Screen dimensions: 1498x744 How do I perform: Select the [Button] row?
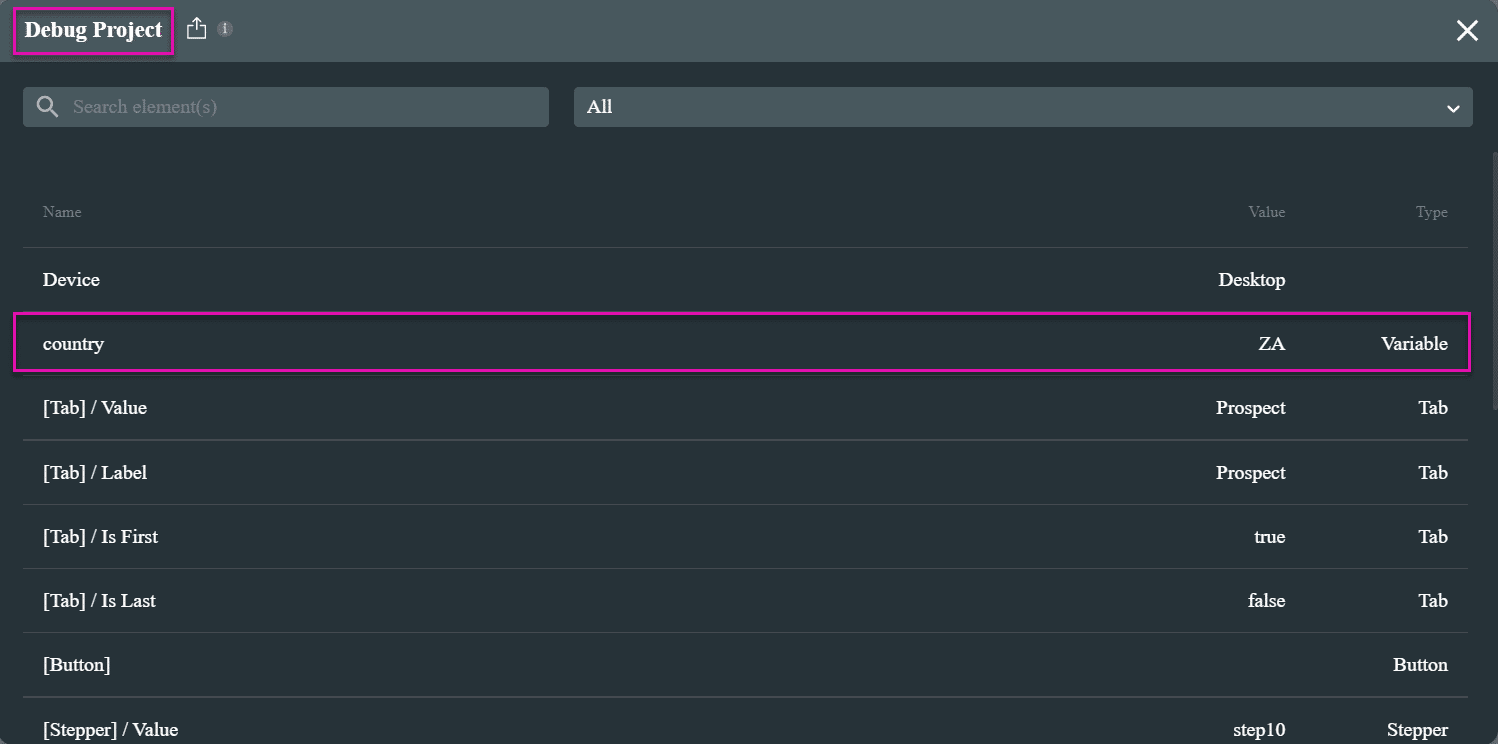click(745, 665)
